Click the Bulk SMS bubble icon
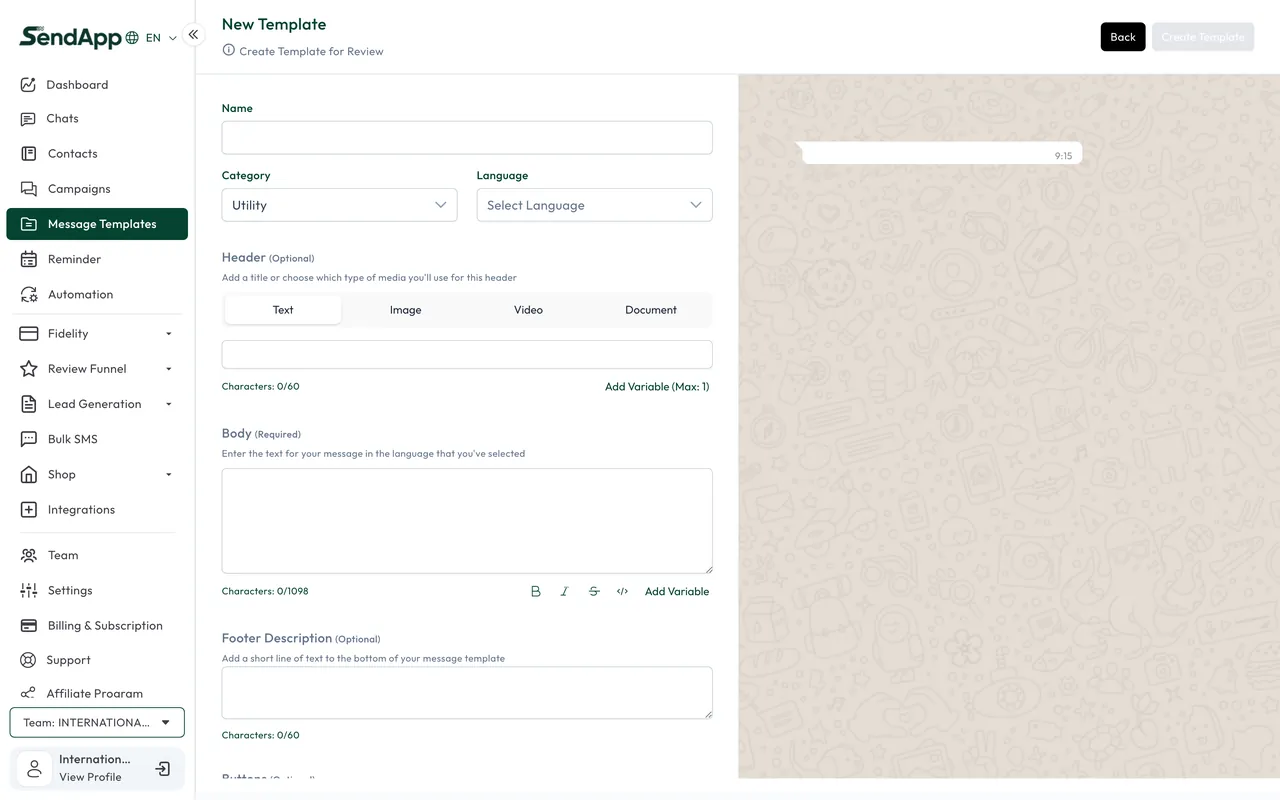 28,439
